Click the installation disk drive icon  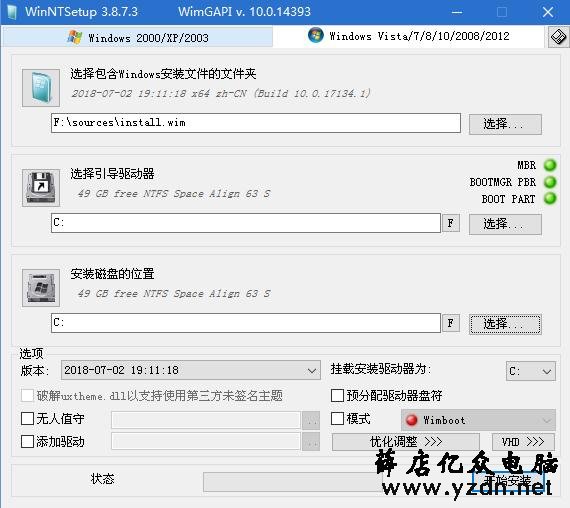tap(41, 288)
